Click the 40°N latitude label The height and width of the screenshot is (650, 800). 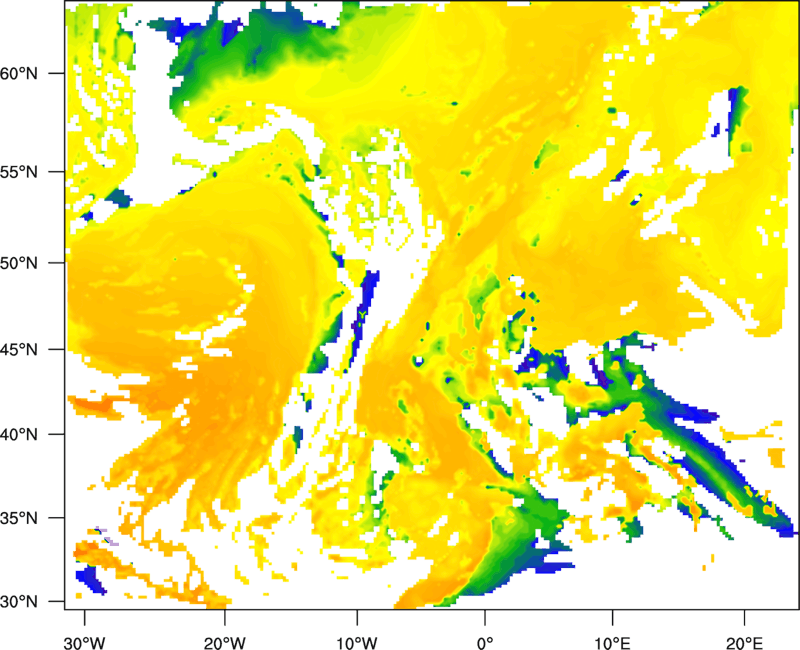click(x=19, y=435)
